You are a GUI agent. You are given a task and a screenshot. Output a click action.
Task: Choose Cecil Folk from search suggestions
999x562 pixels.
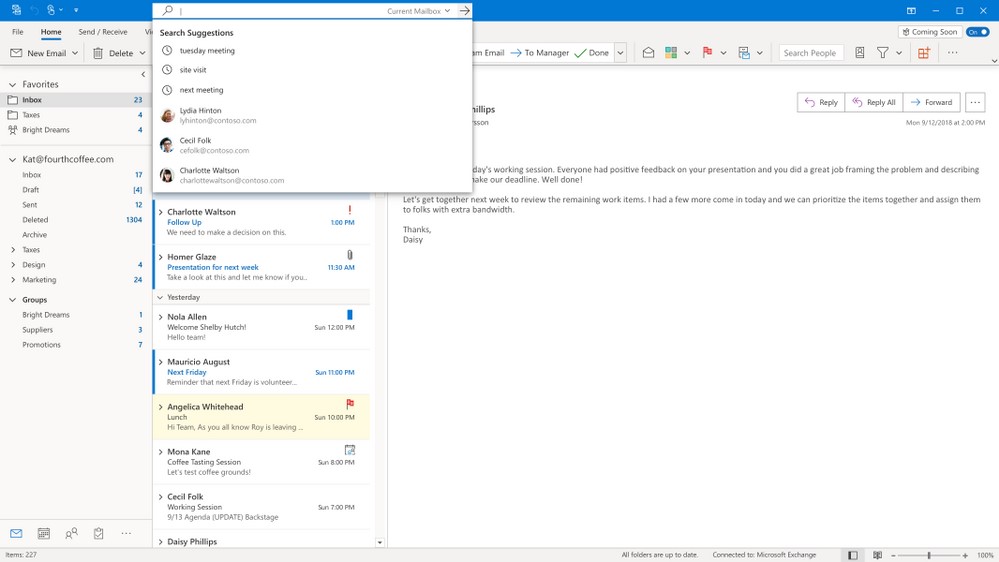coord(312,145)
